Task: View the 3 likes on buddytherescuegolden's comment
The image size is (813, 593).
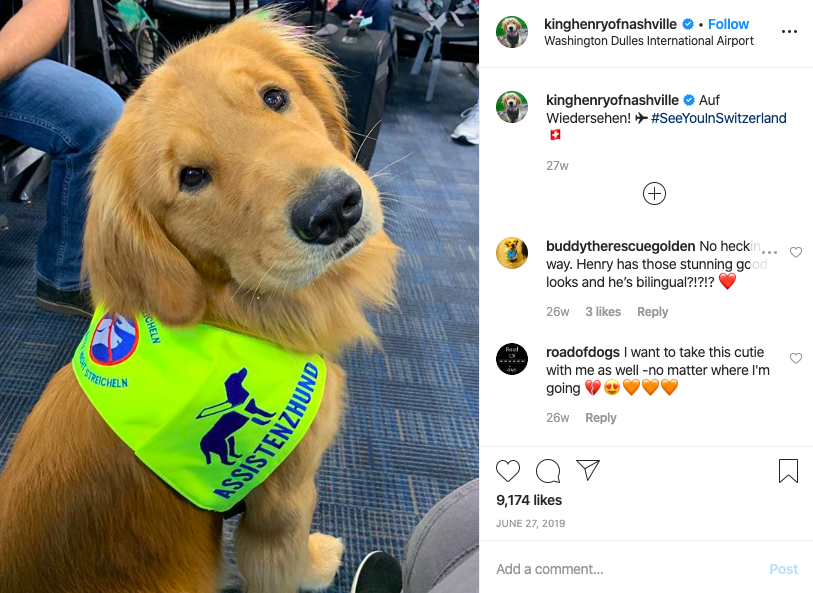Action: pos(603,312)
